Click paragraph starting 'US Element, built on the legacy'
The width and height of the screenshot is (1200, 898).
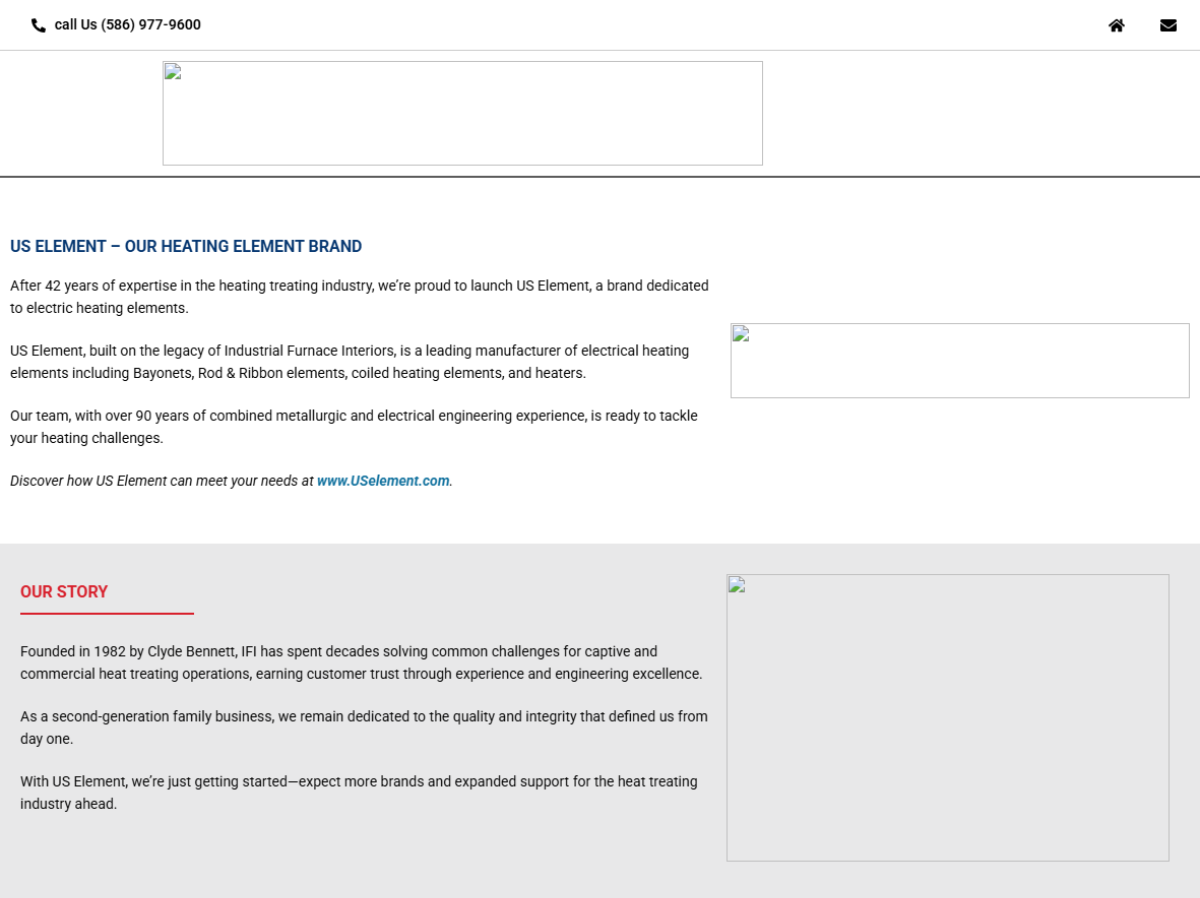pos(350,362)
